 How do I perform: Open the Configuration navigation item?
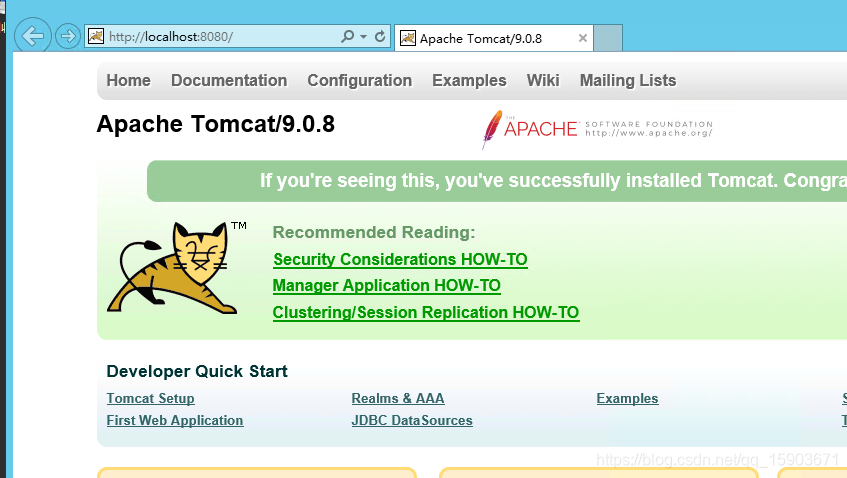360,80
